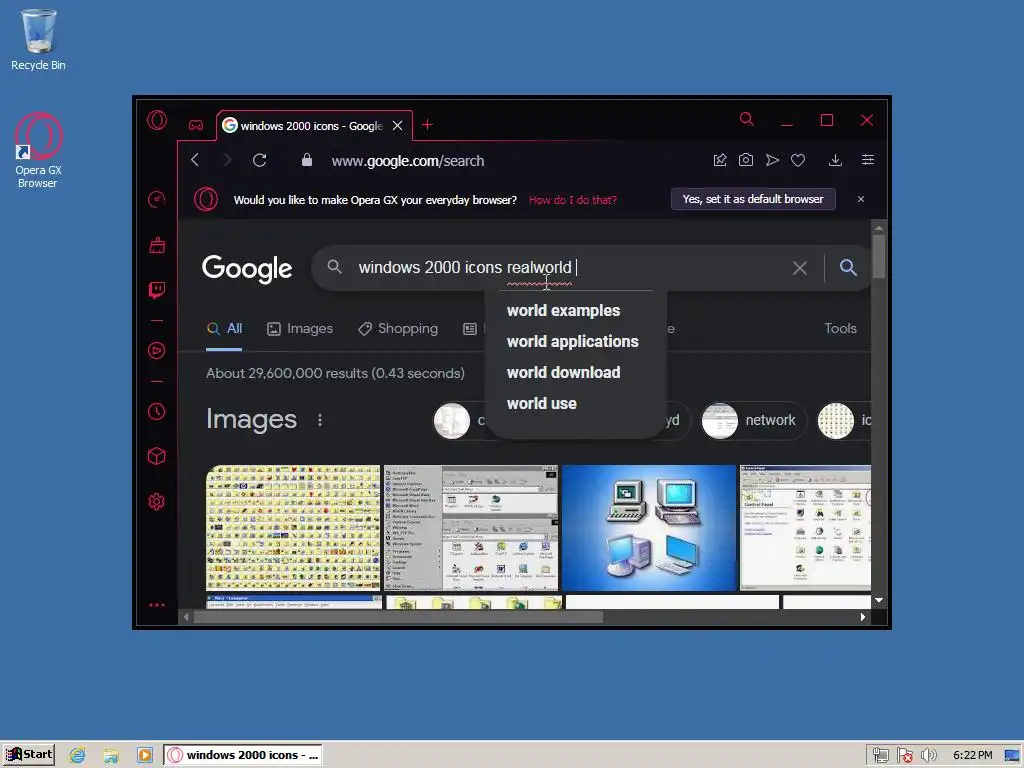Submit search with blue magnifier icon
Image resolution: width=1024 pixels, height=768 pixels.
(848, 267)
